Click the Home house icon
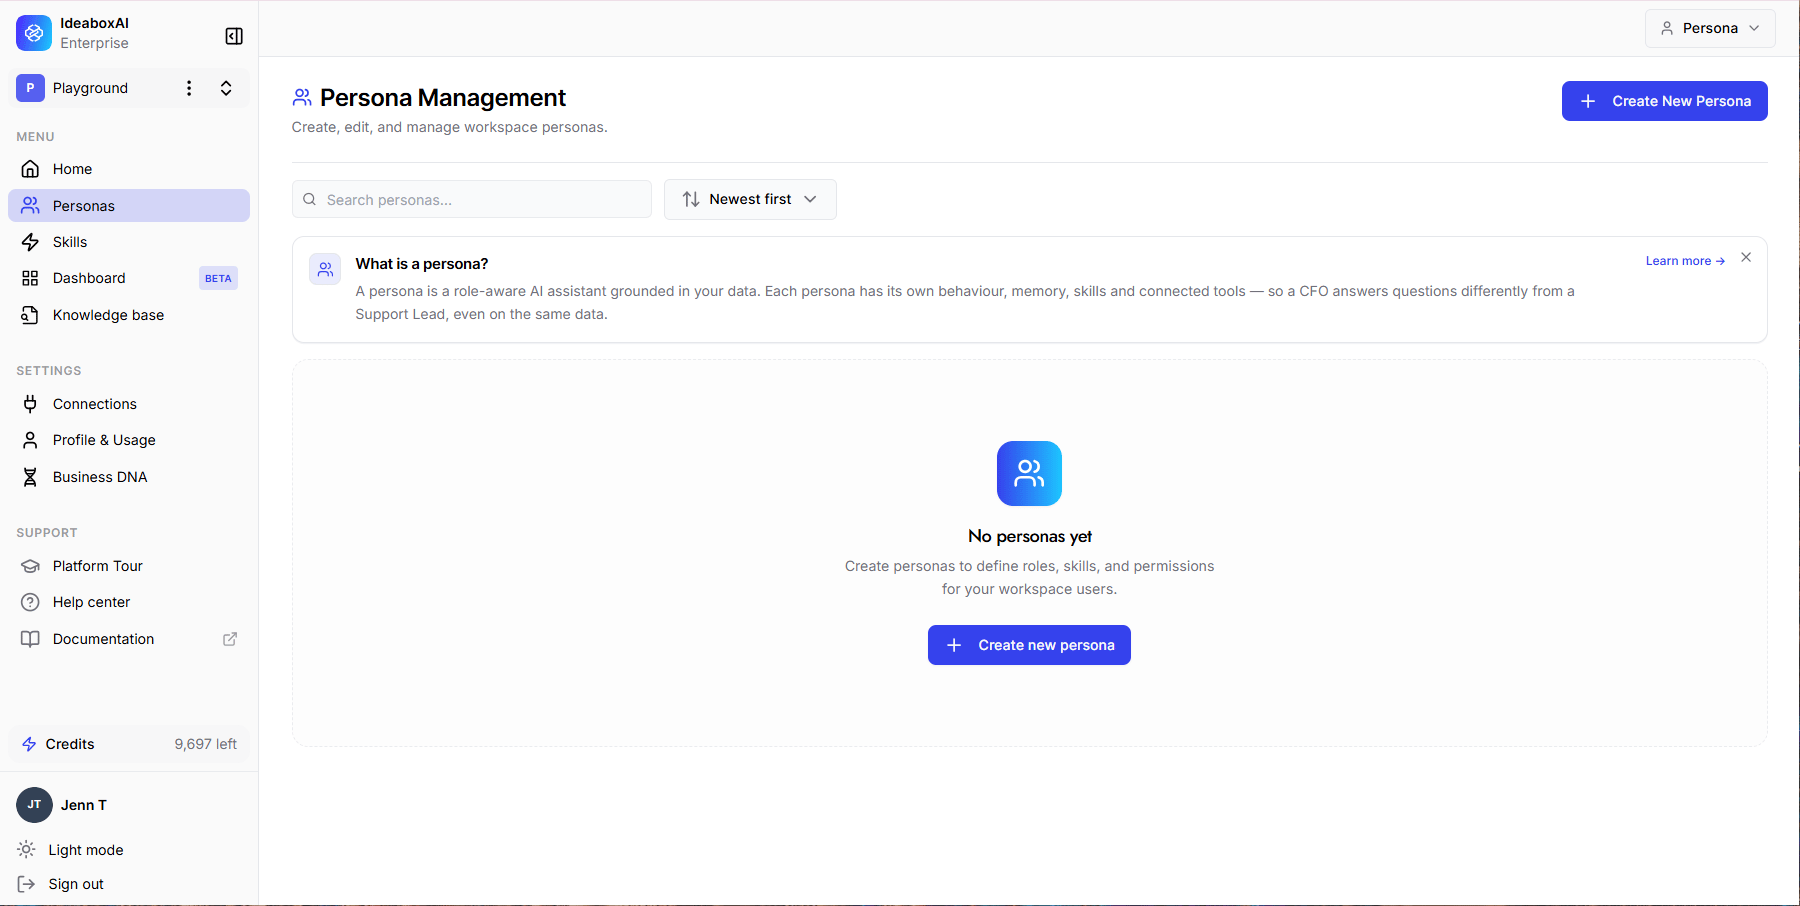Screen dimensions: 1800x906 point(30,169)
